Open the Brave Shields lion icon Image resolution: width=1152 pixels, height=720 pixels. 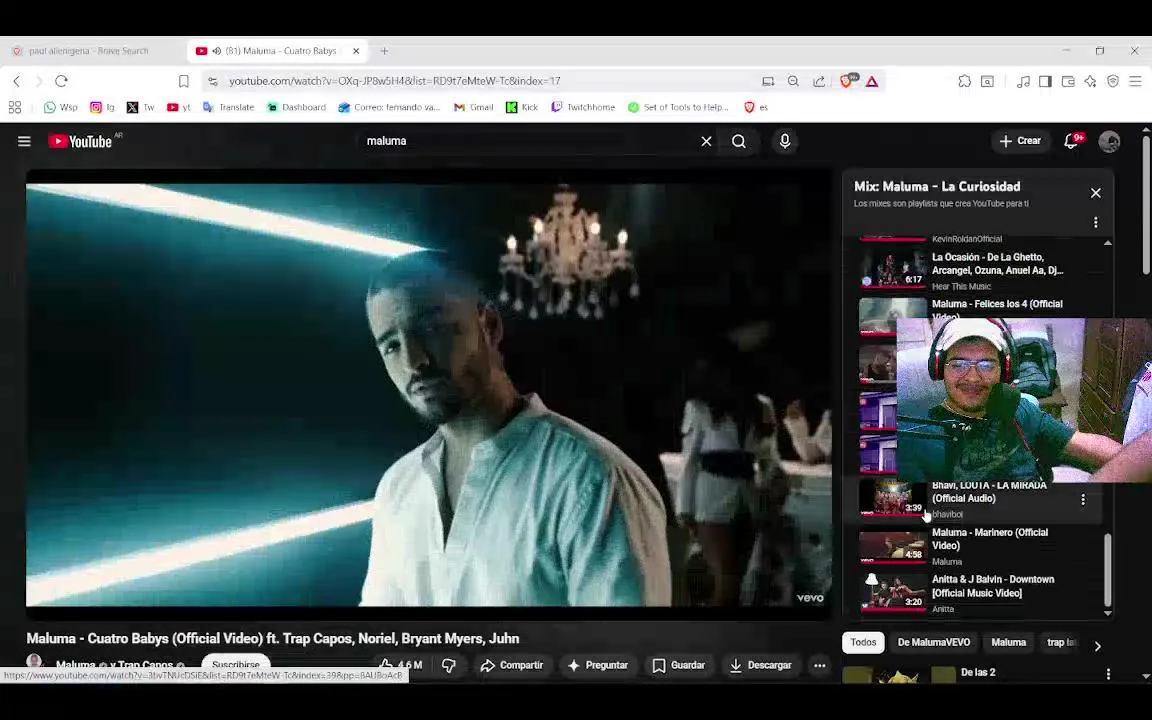846,81
